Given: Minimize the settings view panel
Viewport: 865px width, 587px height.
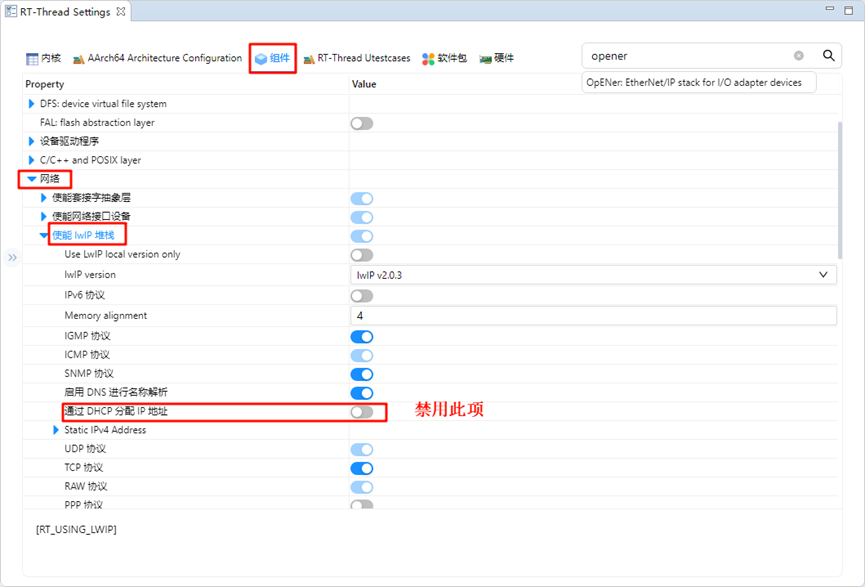Looking at the screenshot, I should point(830,9).
